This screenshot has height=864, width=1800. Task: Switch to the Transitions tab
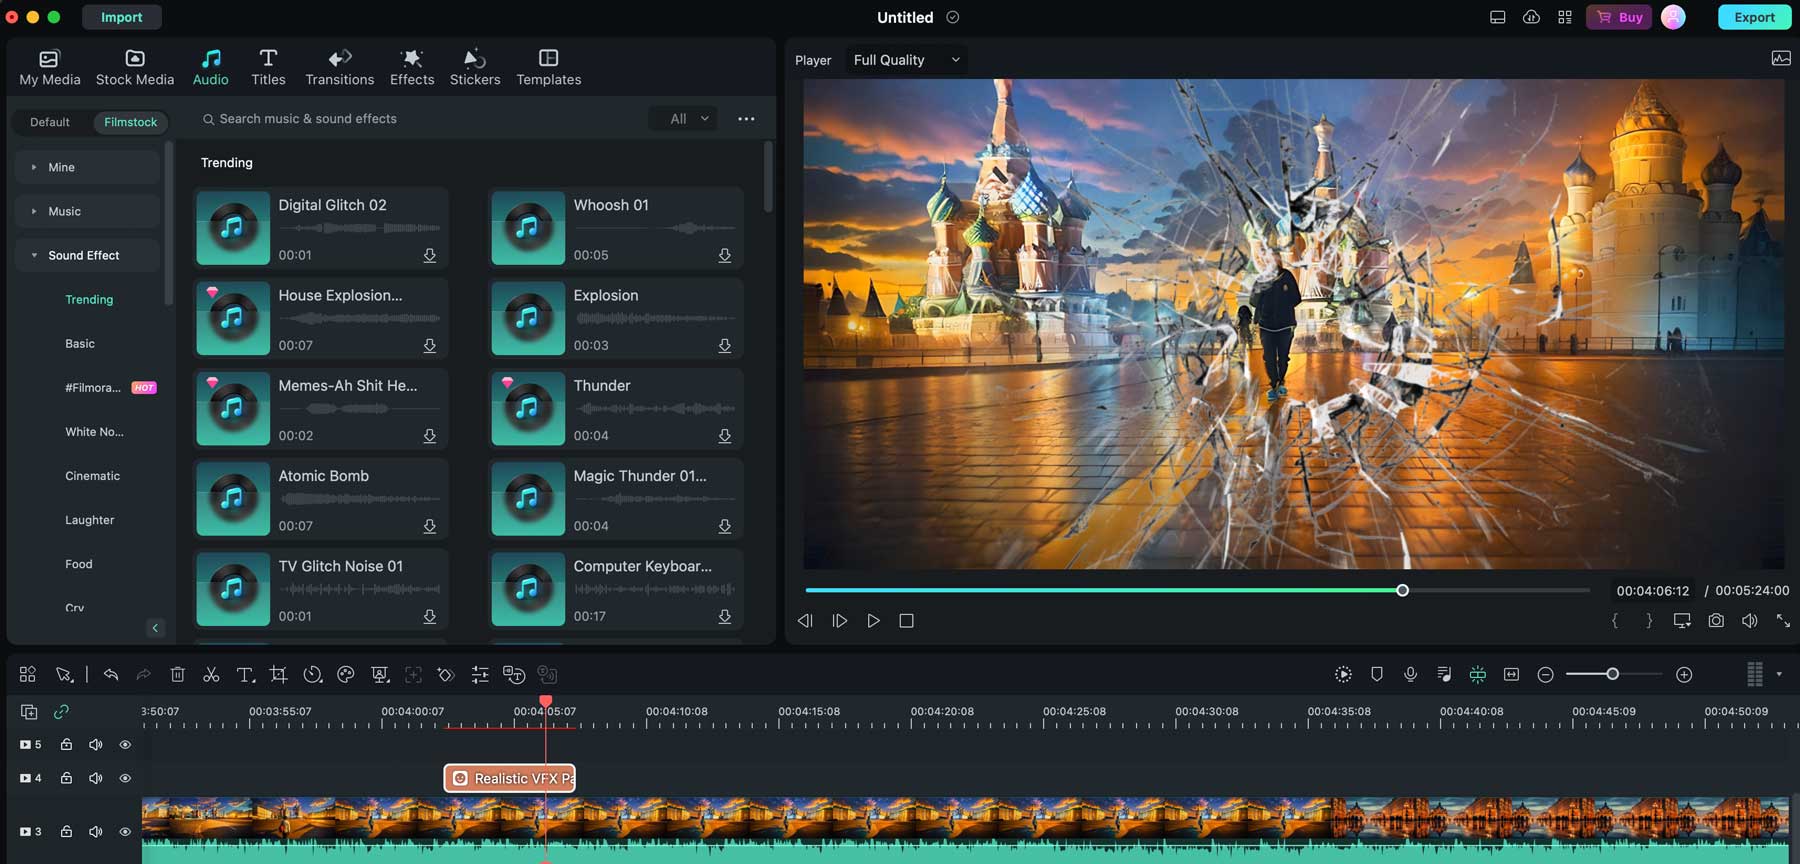[339, 67]
